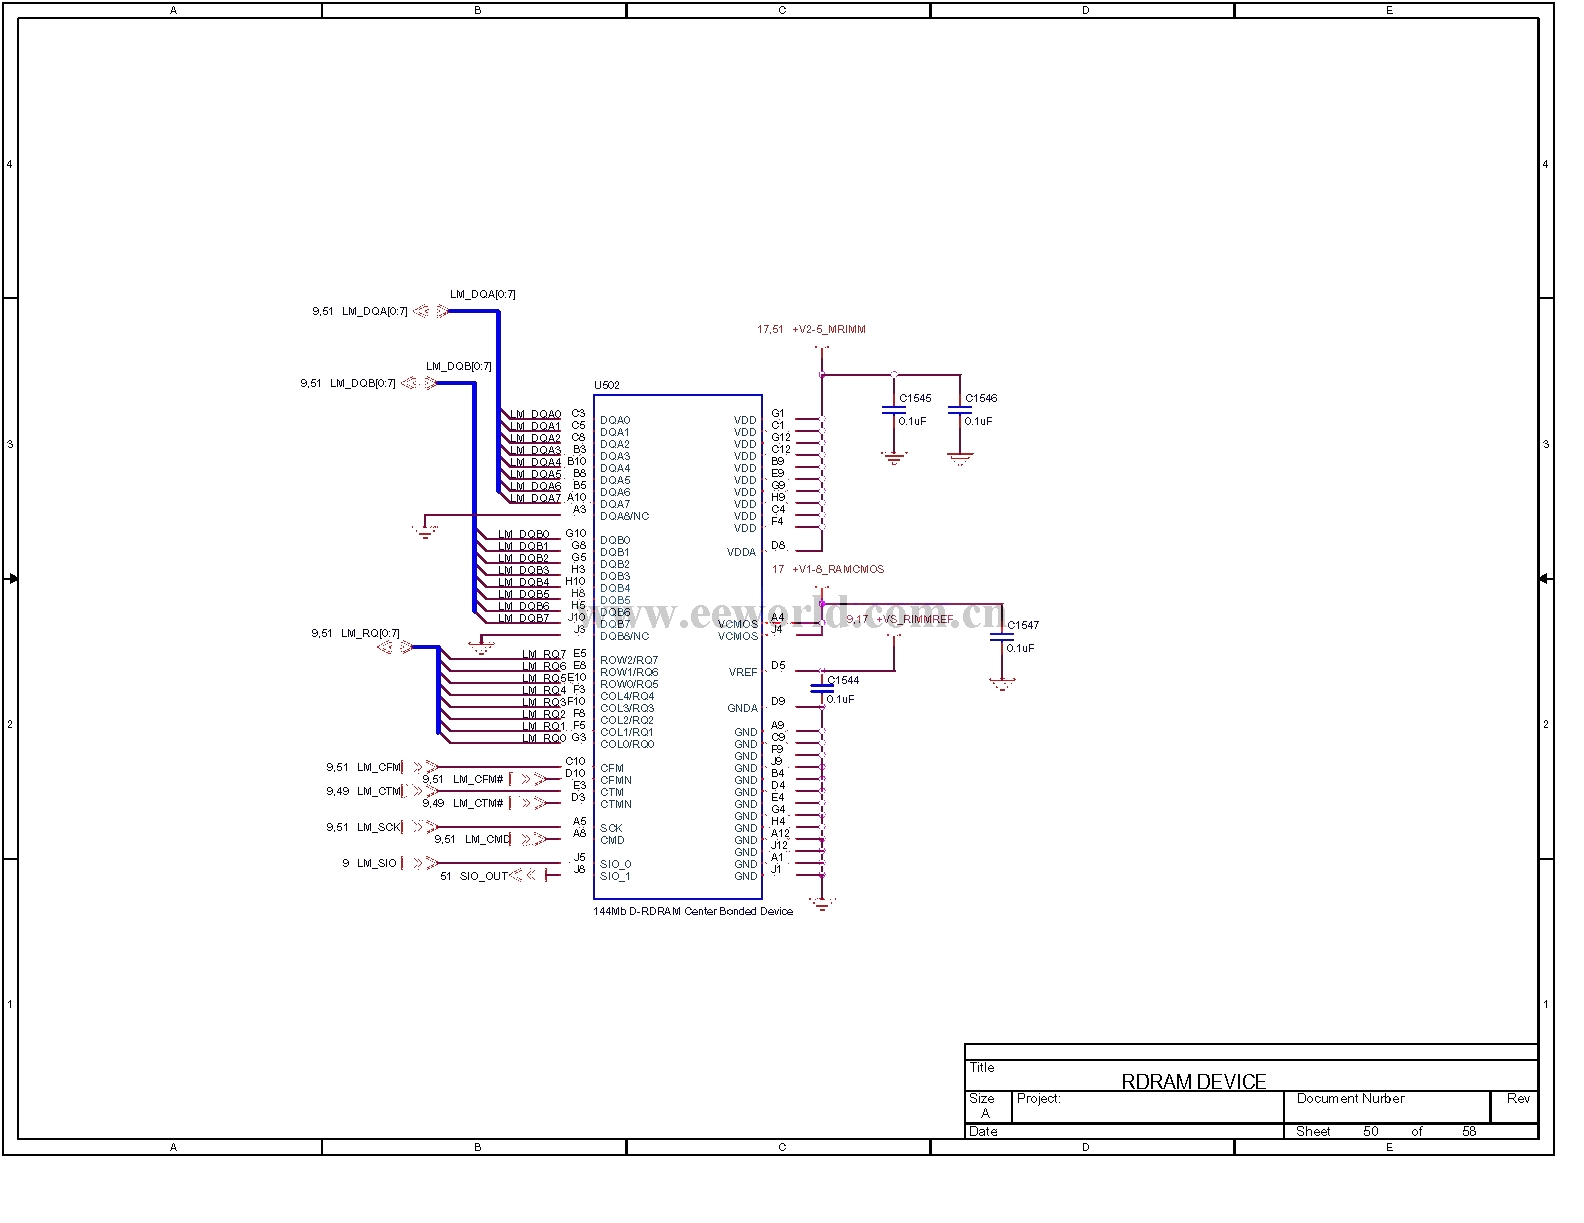Click the COL0/RQ0 pin name
Image resolution: width=1584 pixels, height=1223 pixels.
[627, 744]
